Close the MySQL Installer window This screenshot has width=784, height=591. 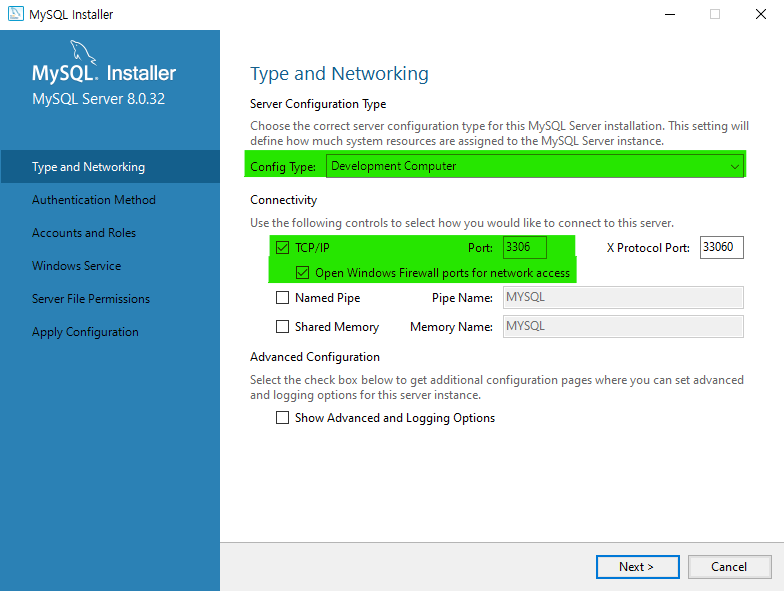(x=761, y=14)
